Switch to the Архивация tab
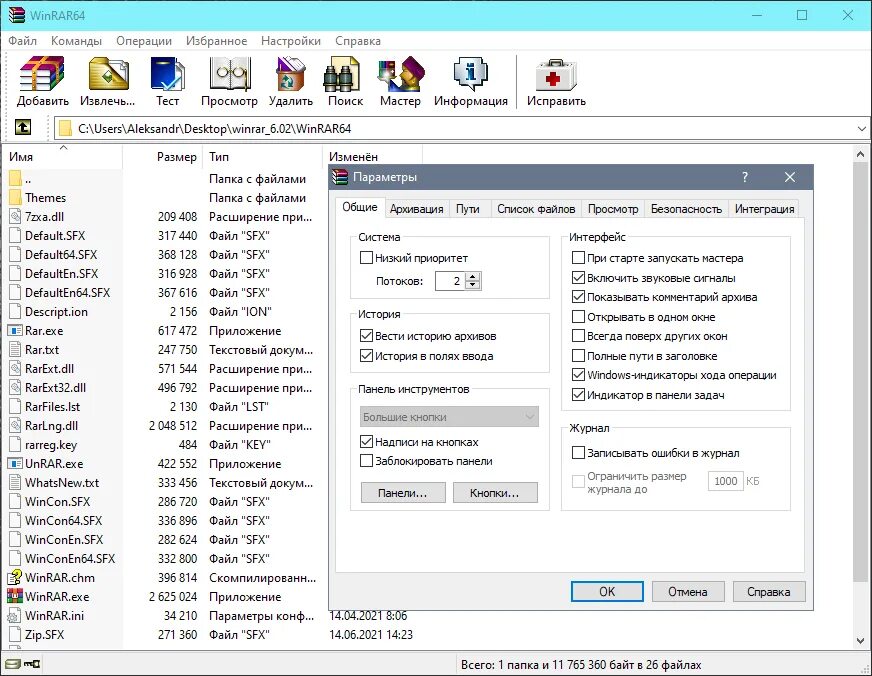The height and width of the screenshot is (676, 872). tap(417, 209)
